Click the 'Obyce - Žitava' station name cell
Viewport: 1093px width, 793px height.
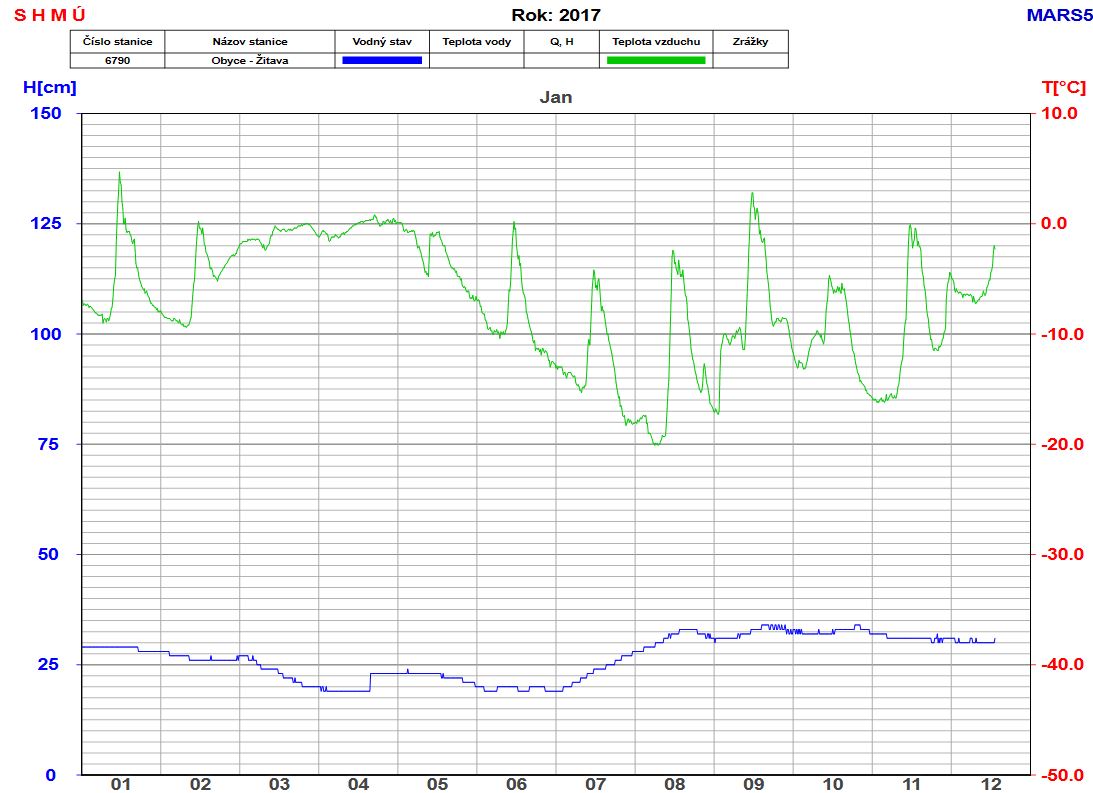tap(250, 60)
